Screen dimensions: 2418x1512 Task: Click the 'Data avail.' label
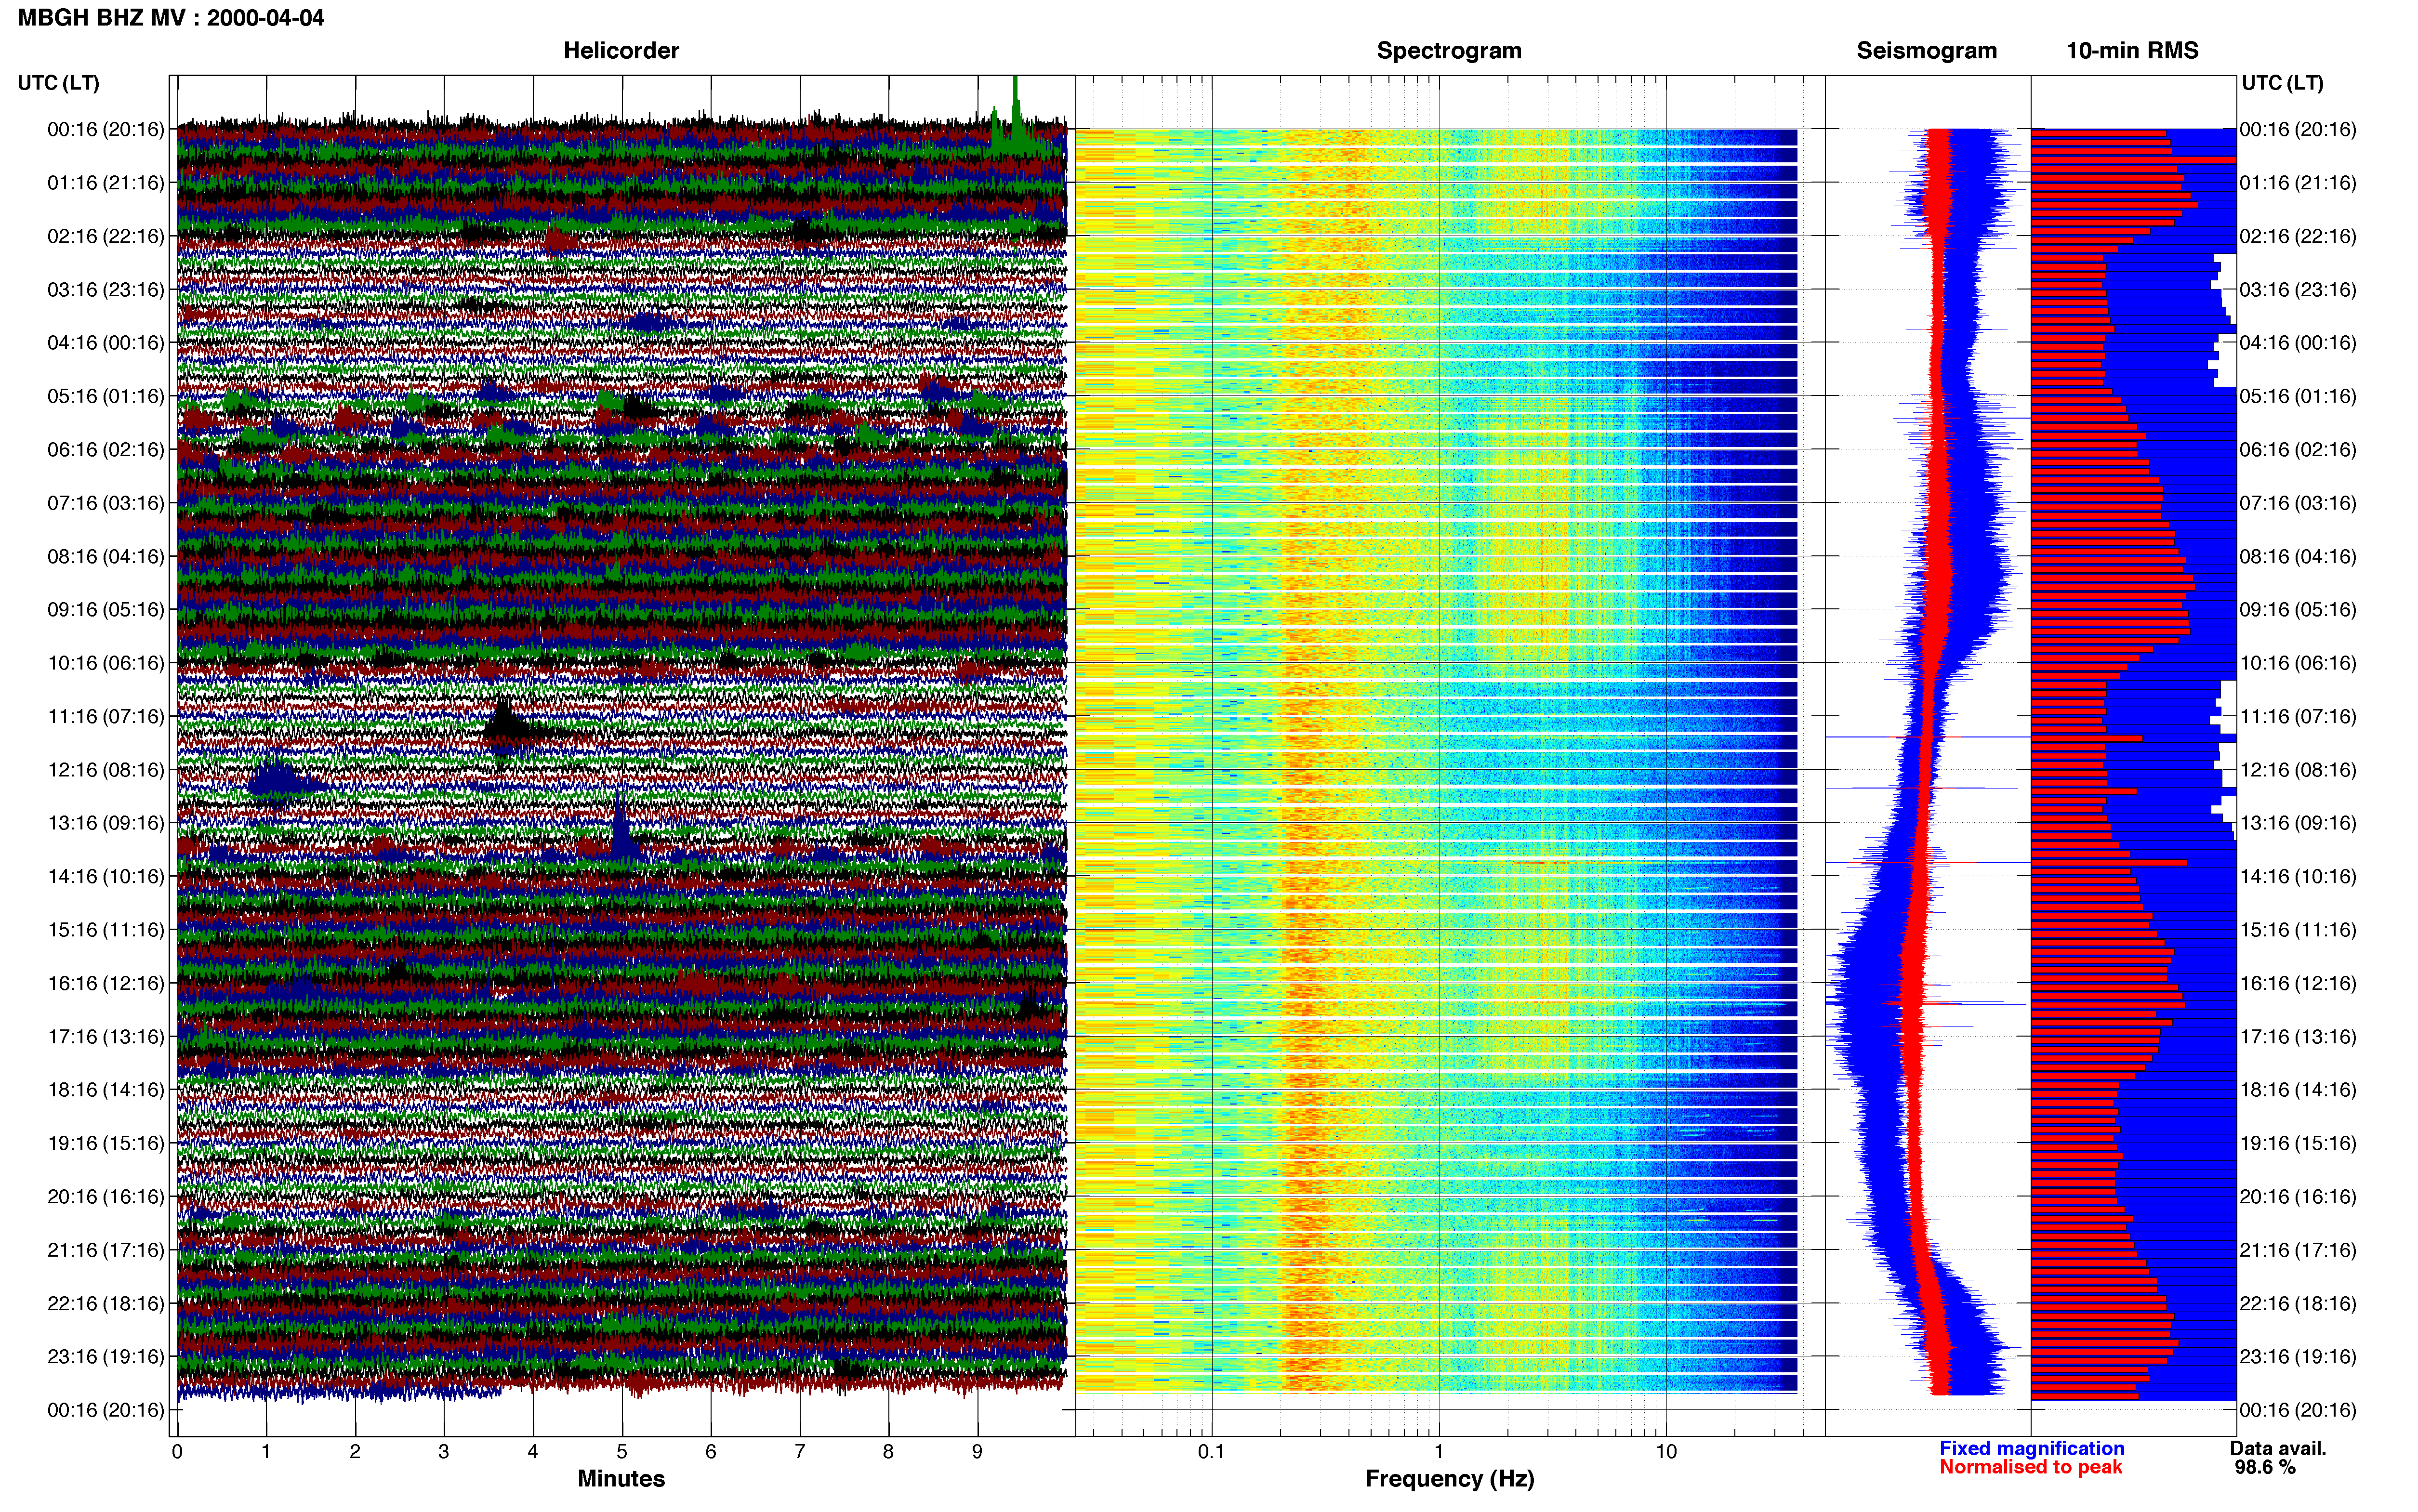2278,1448
